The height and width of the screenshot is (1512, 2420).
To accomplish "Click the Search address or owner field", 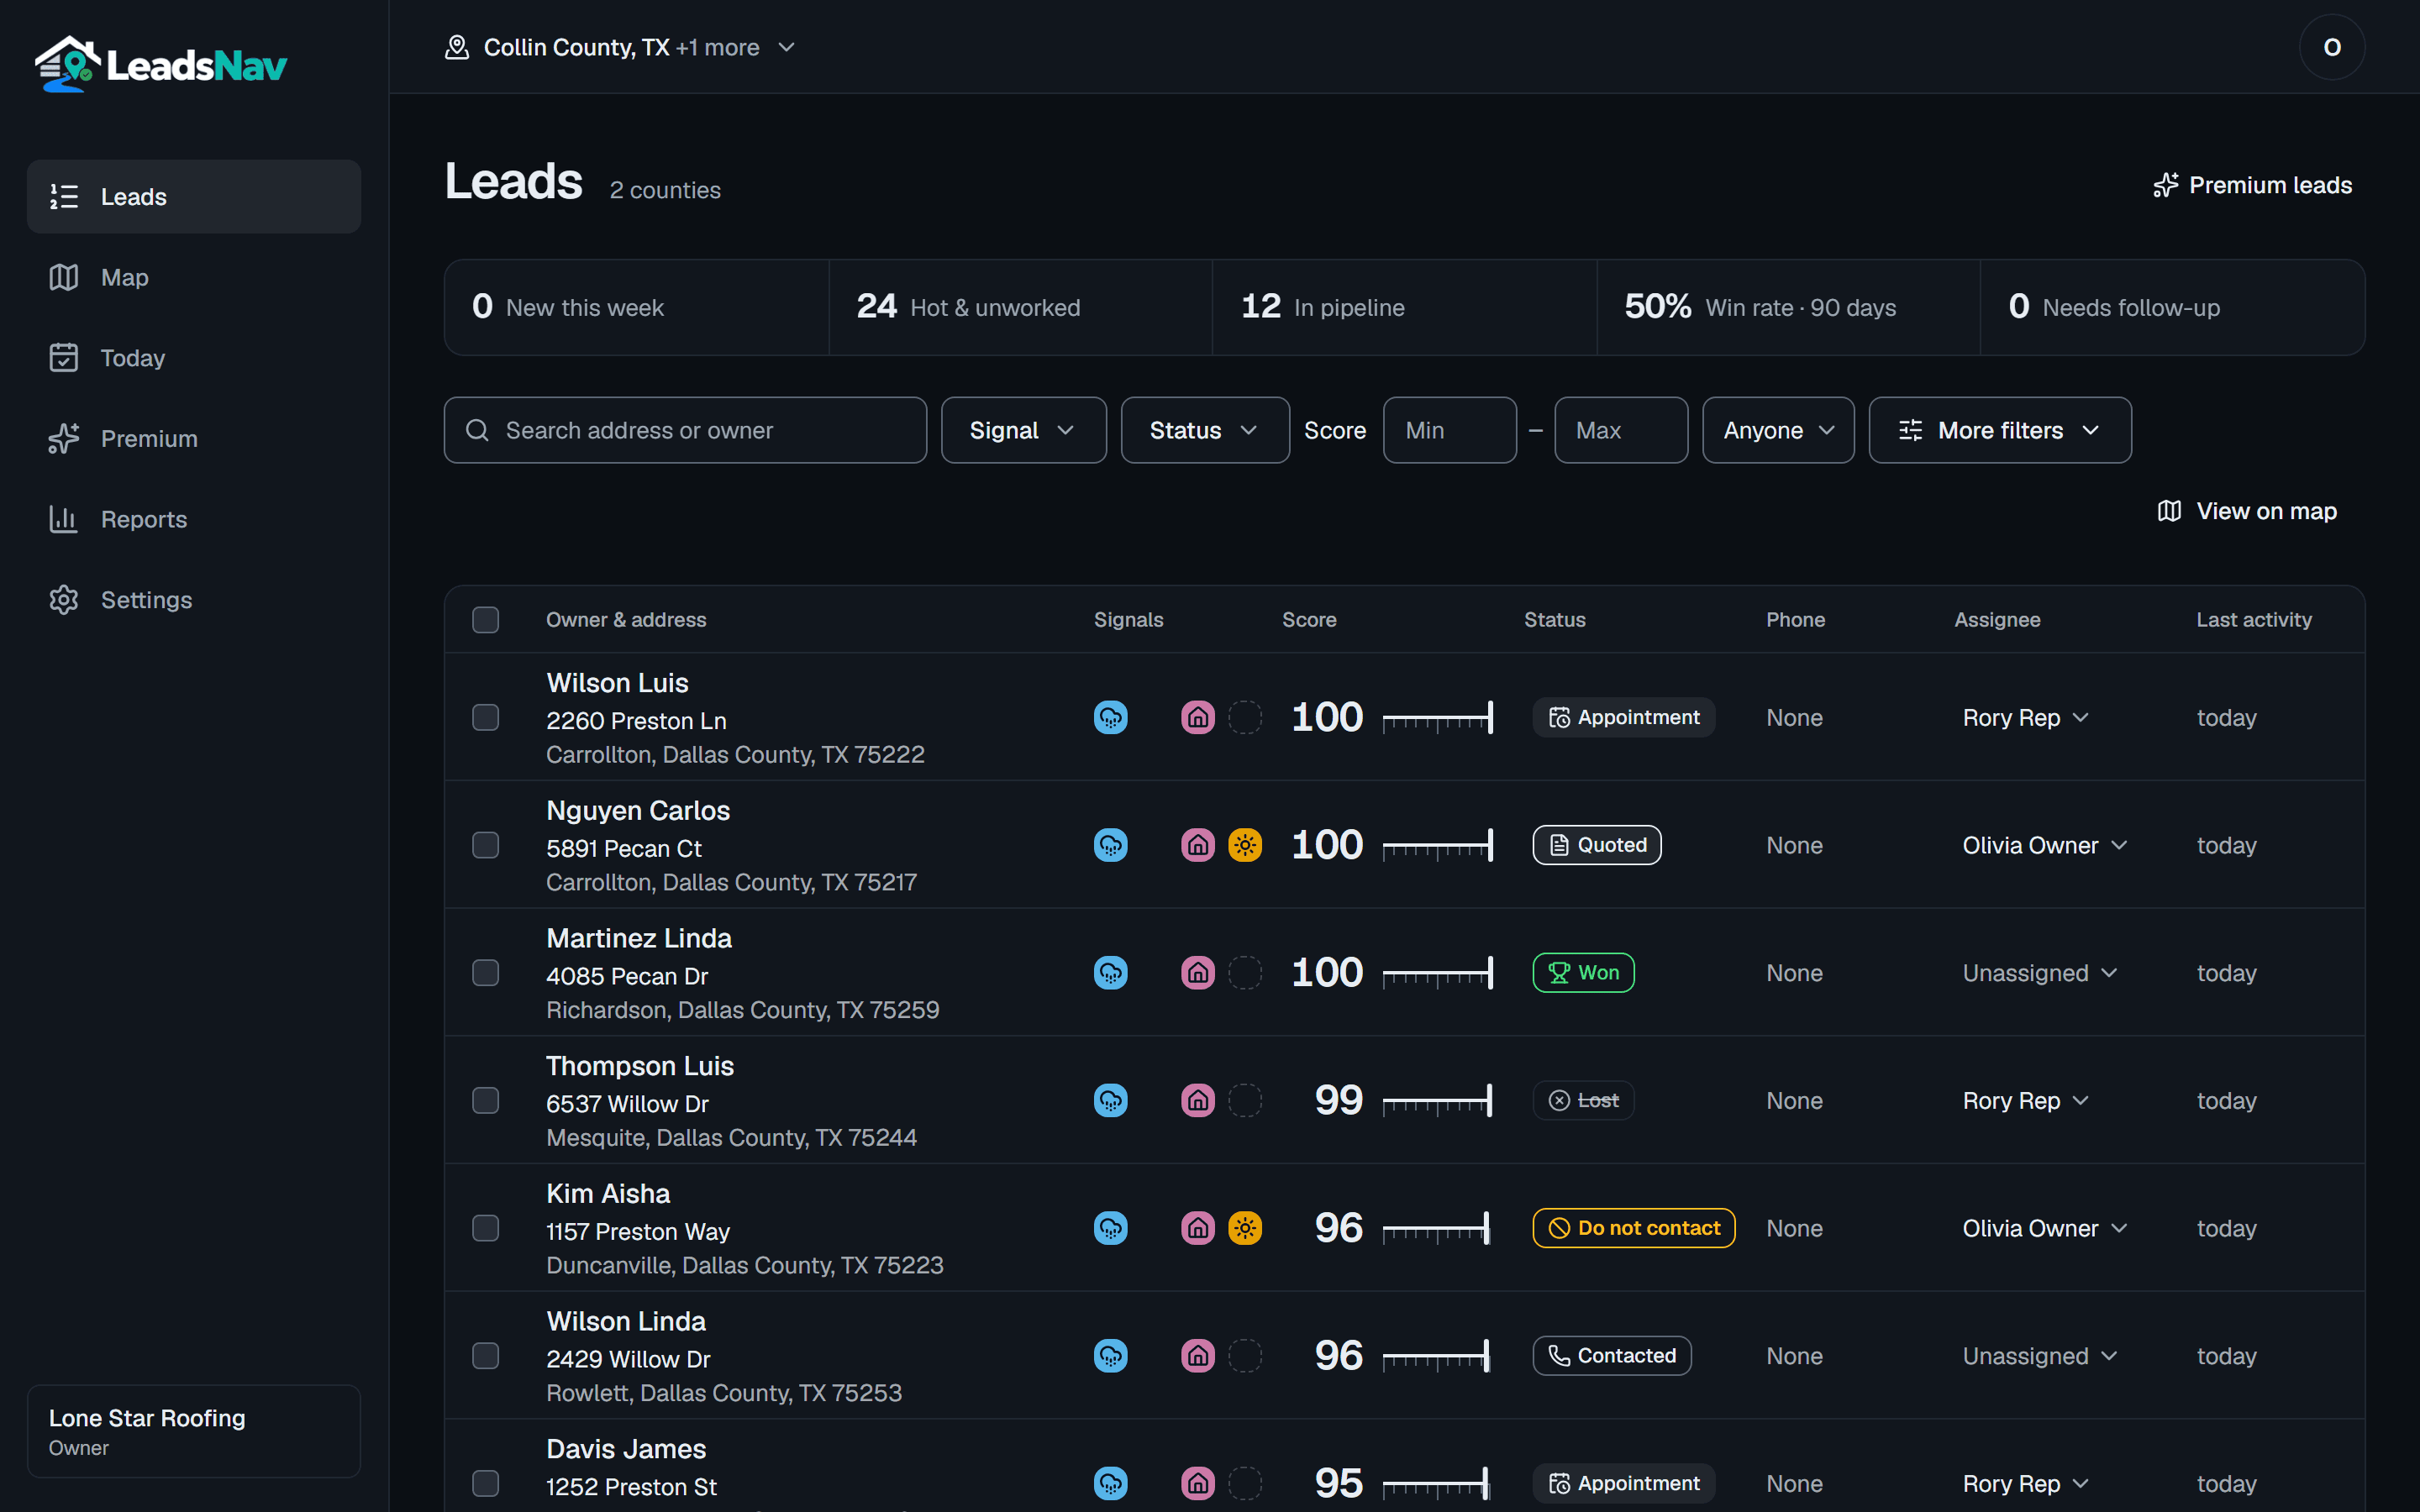I will [x=685, y=430].
